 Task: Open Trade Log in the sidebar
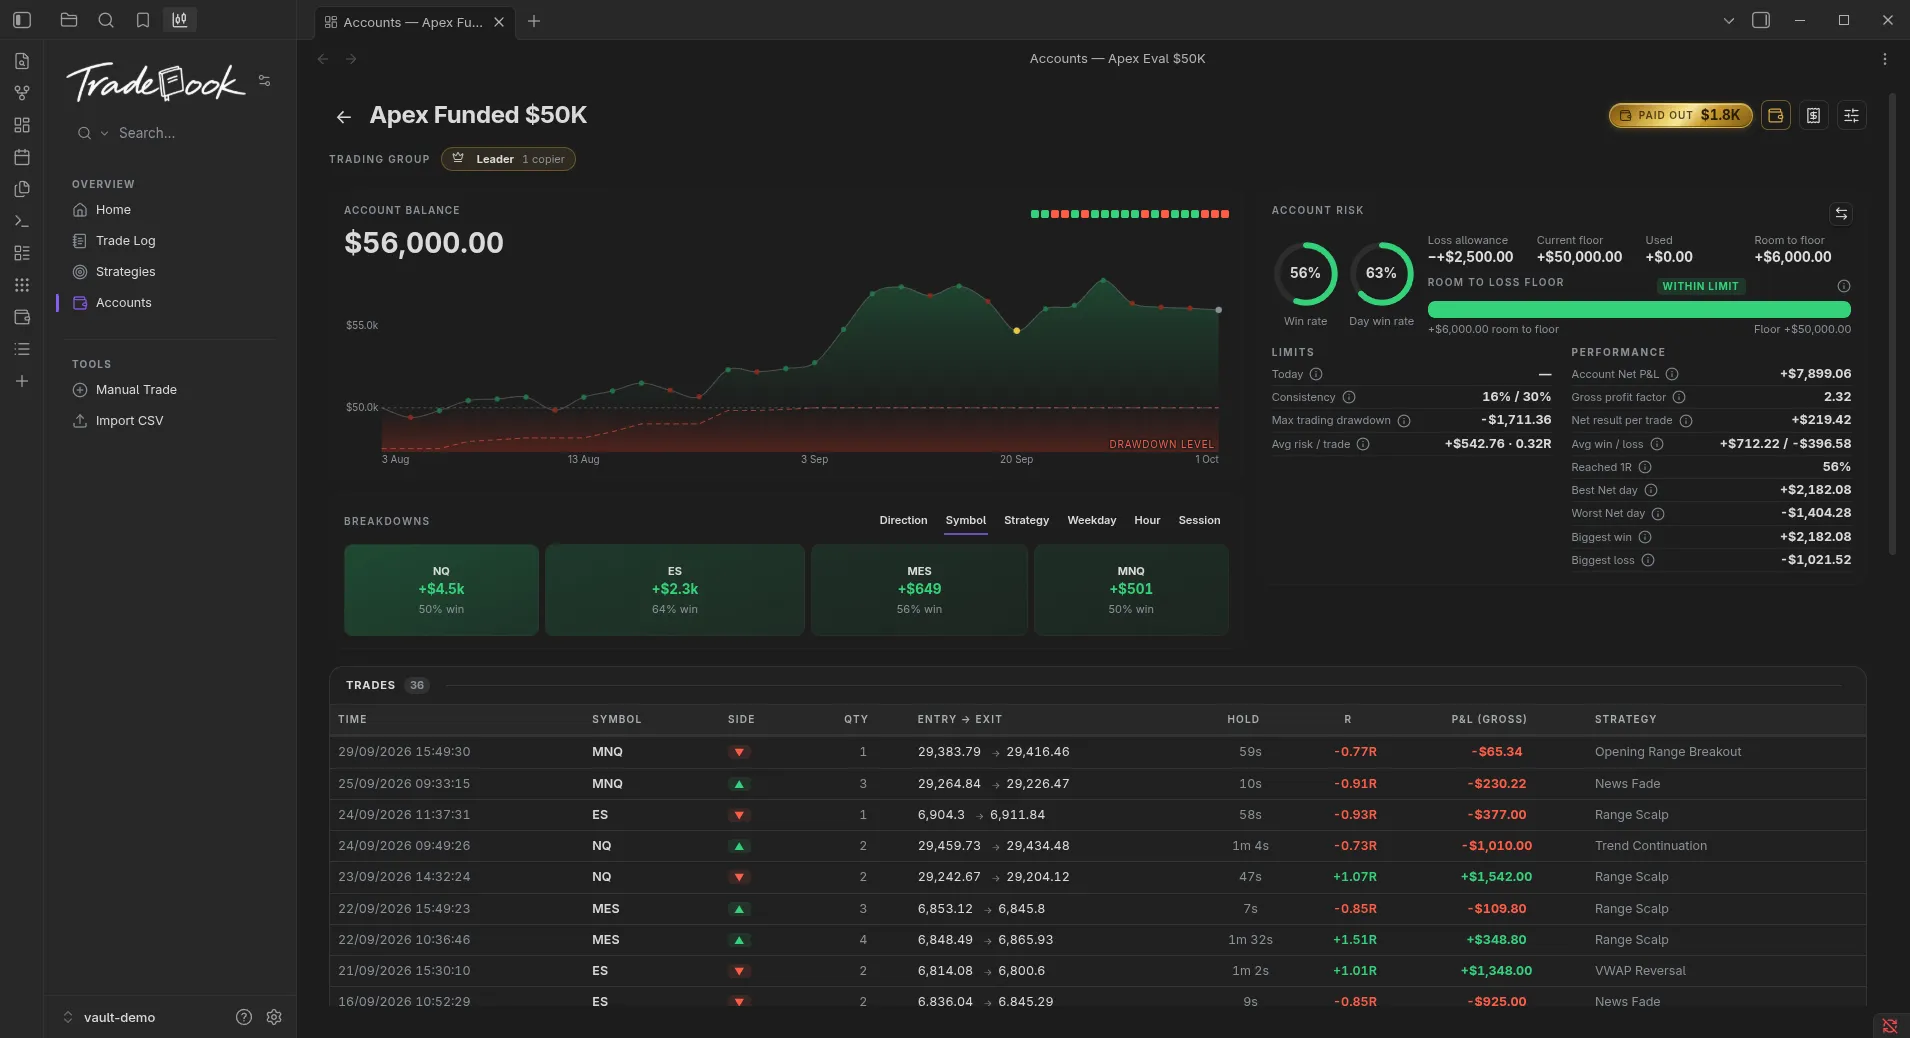[x=126, y=241]
